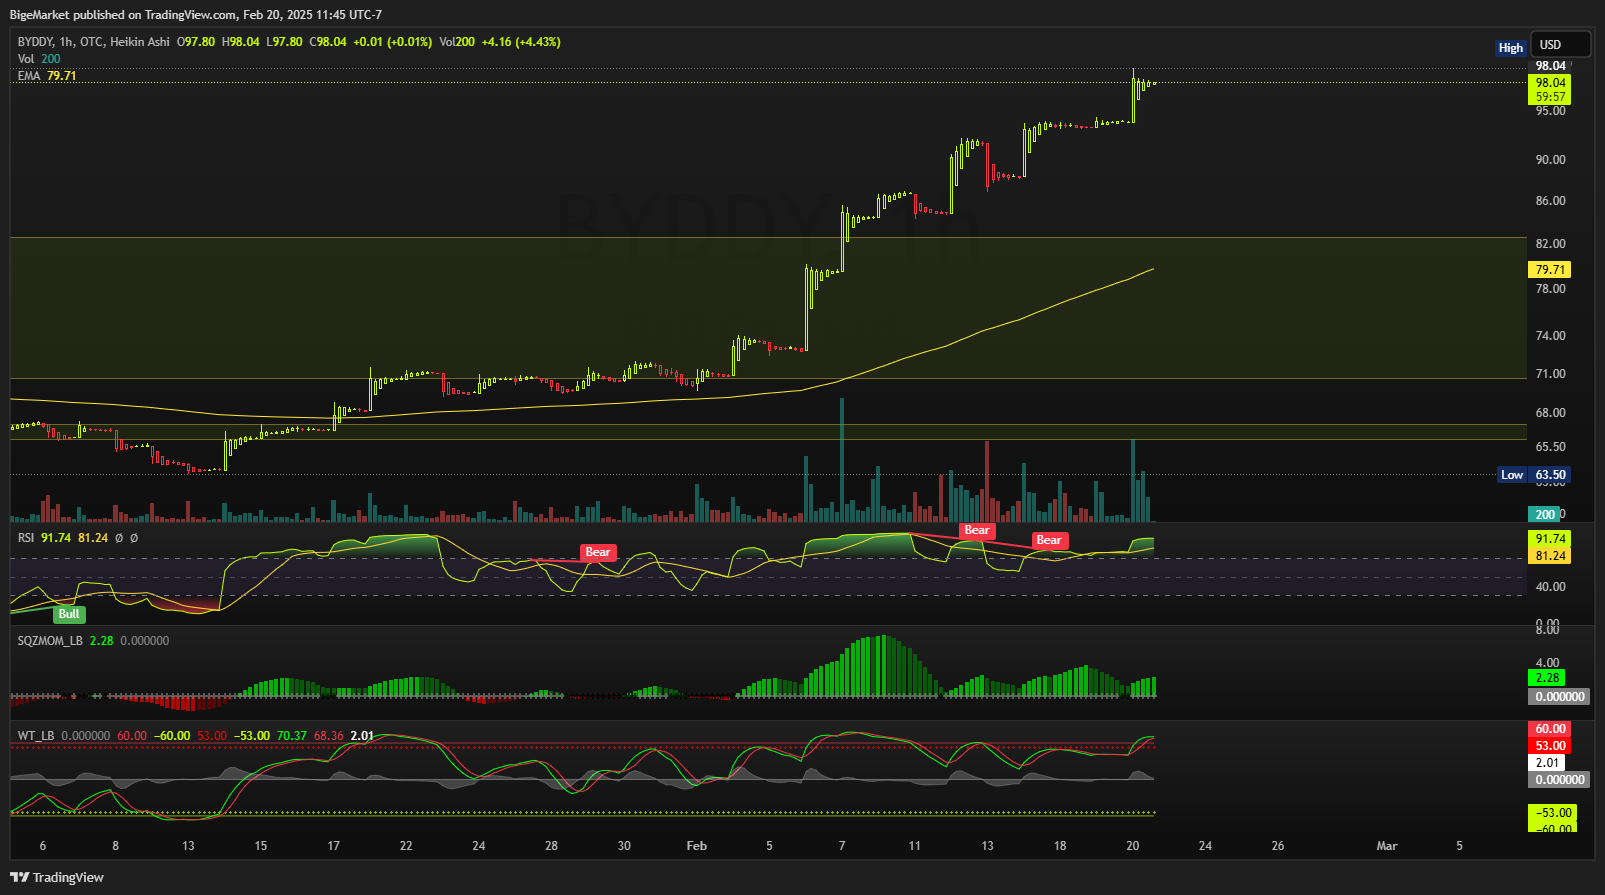Viewport: 1605px width, 895px height.
Task: Select the BYDDY, 1h, OTC, Heikin Ashi legend title
Action: coord(94,42)
